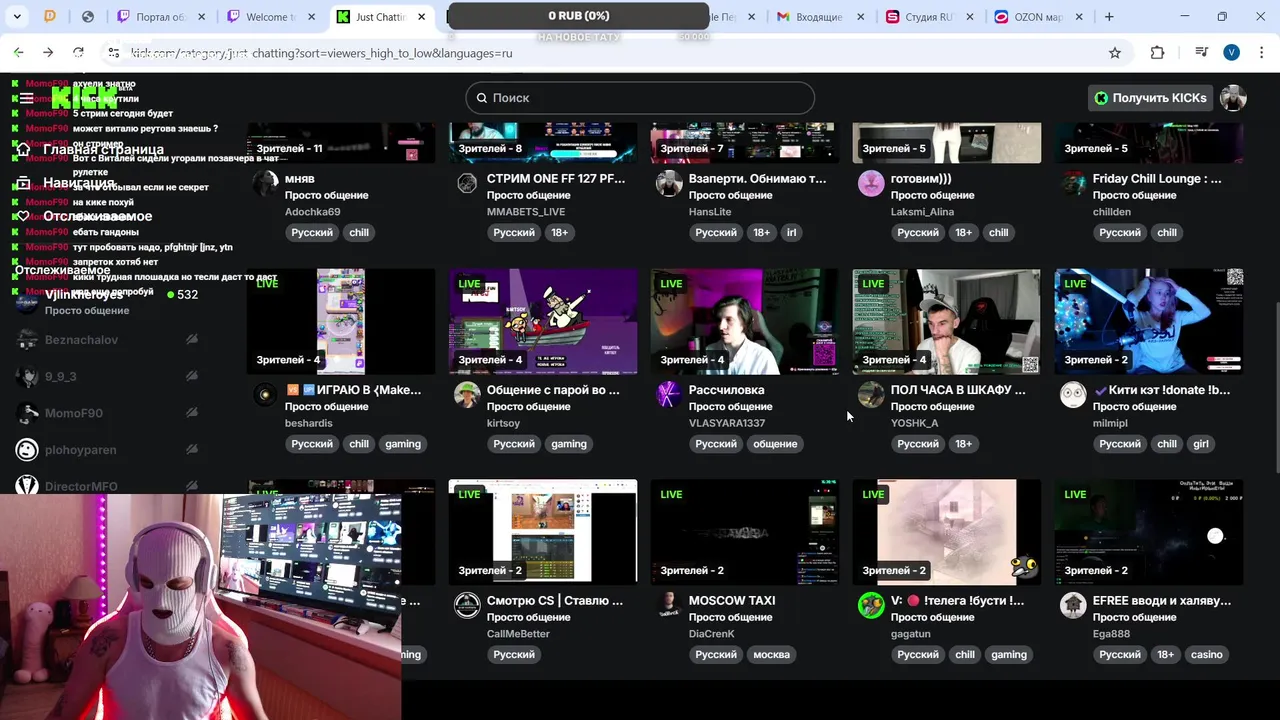1280x720 pixels.
Task: Open the DirectorMFO followed channel
Action: point(108,486)
